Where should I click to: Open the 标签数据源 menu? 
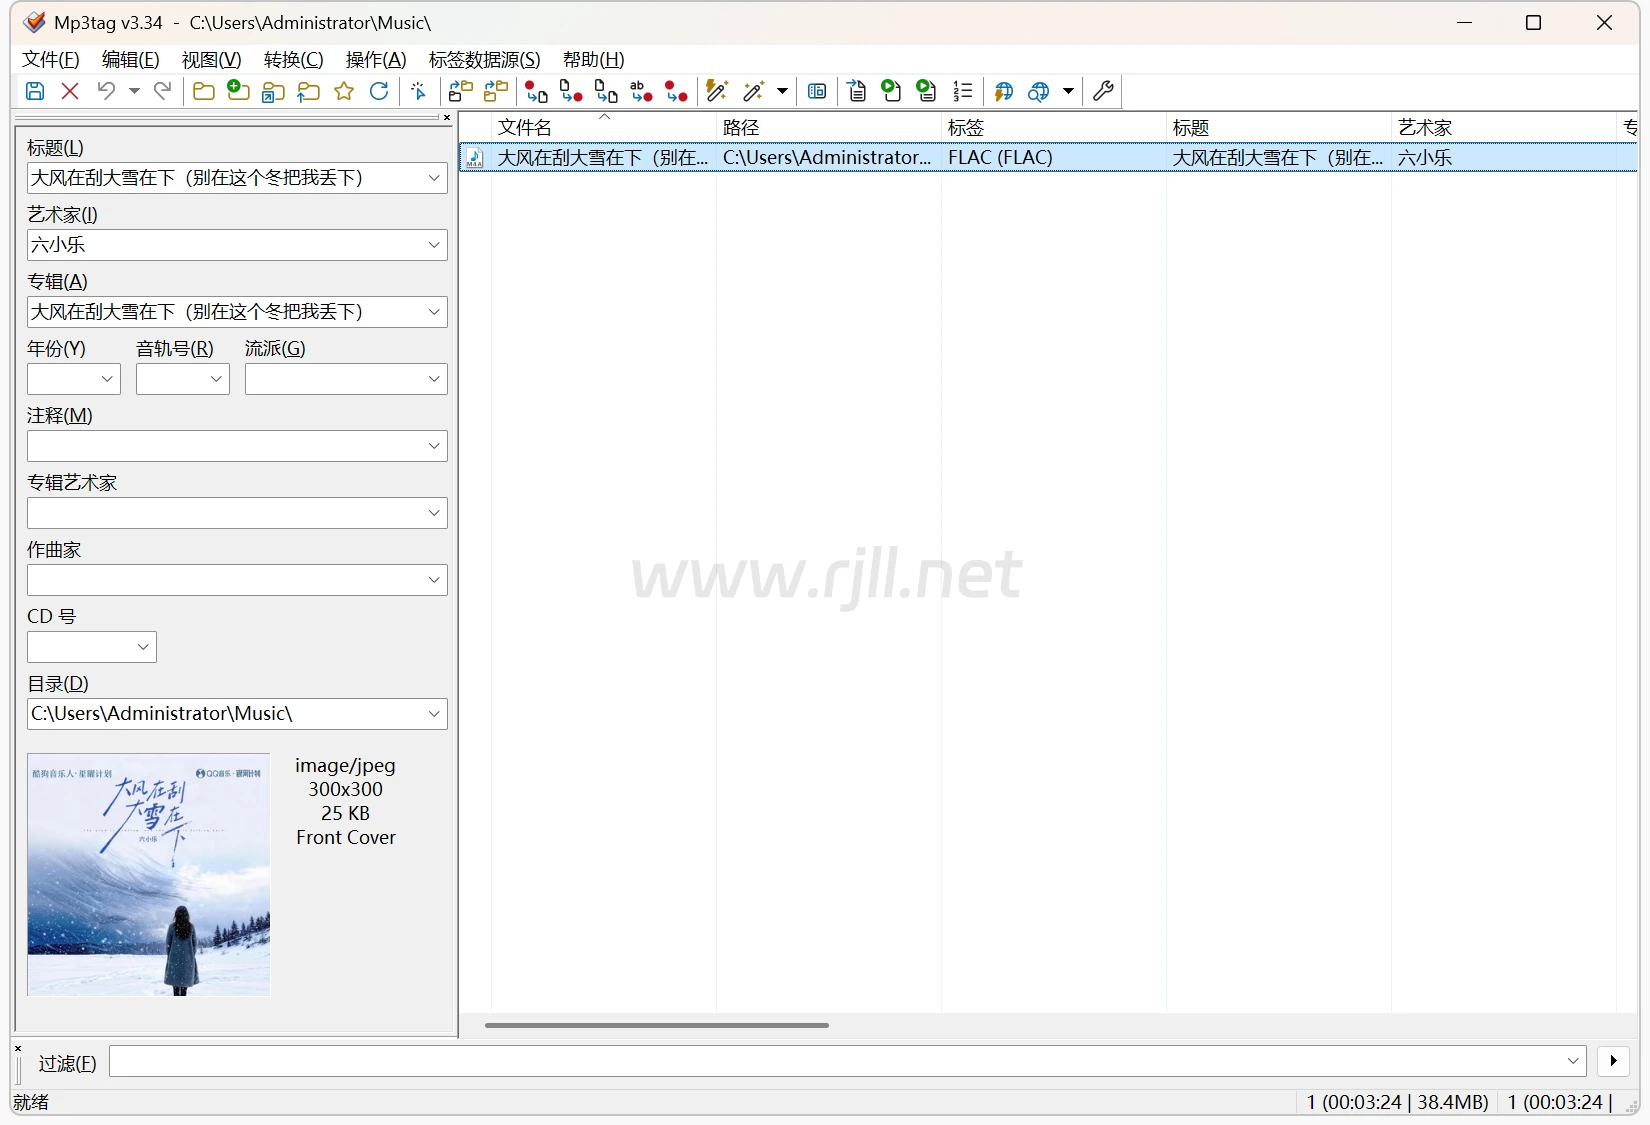pos(484,60)
